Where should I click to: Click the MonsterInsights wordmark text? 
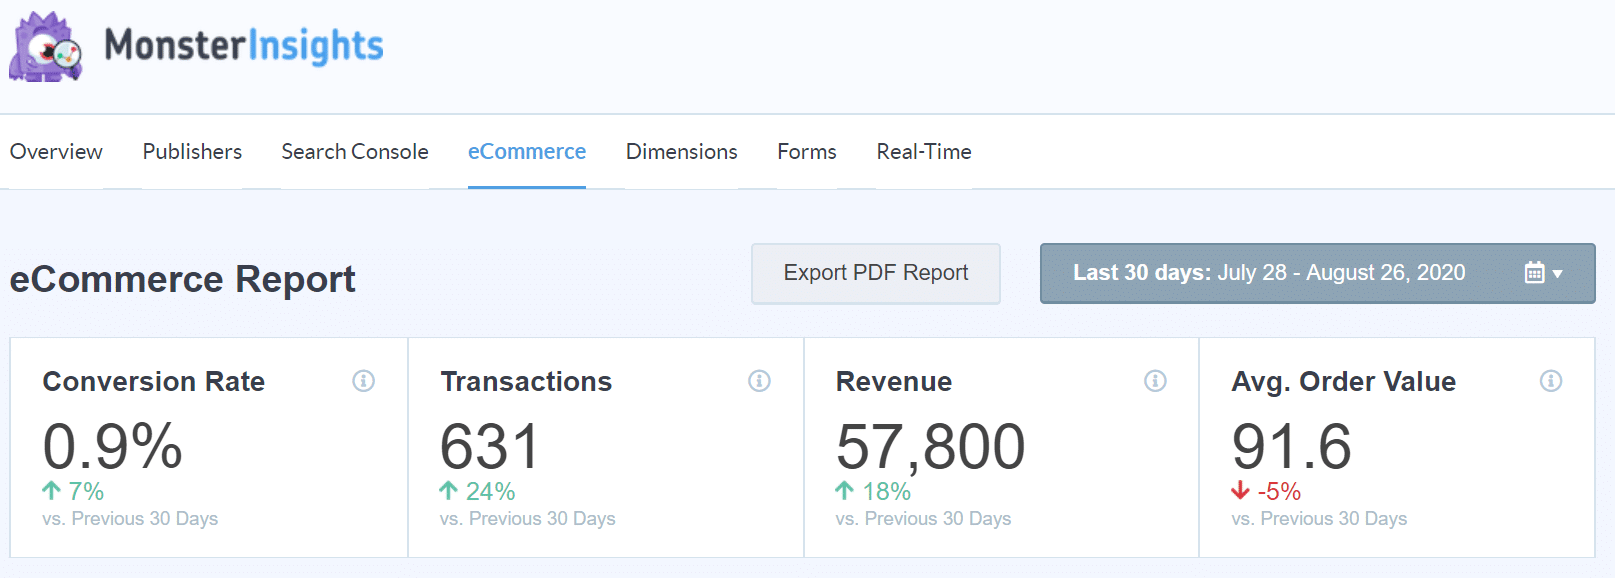[244, 46]
